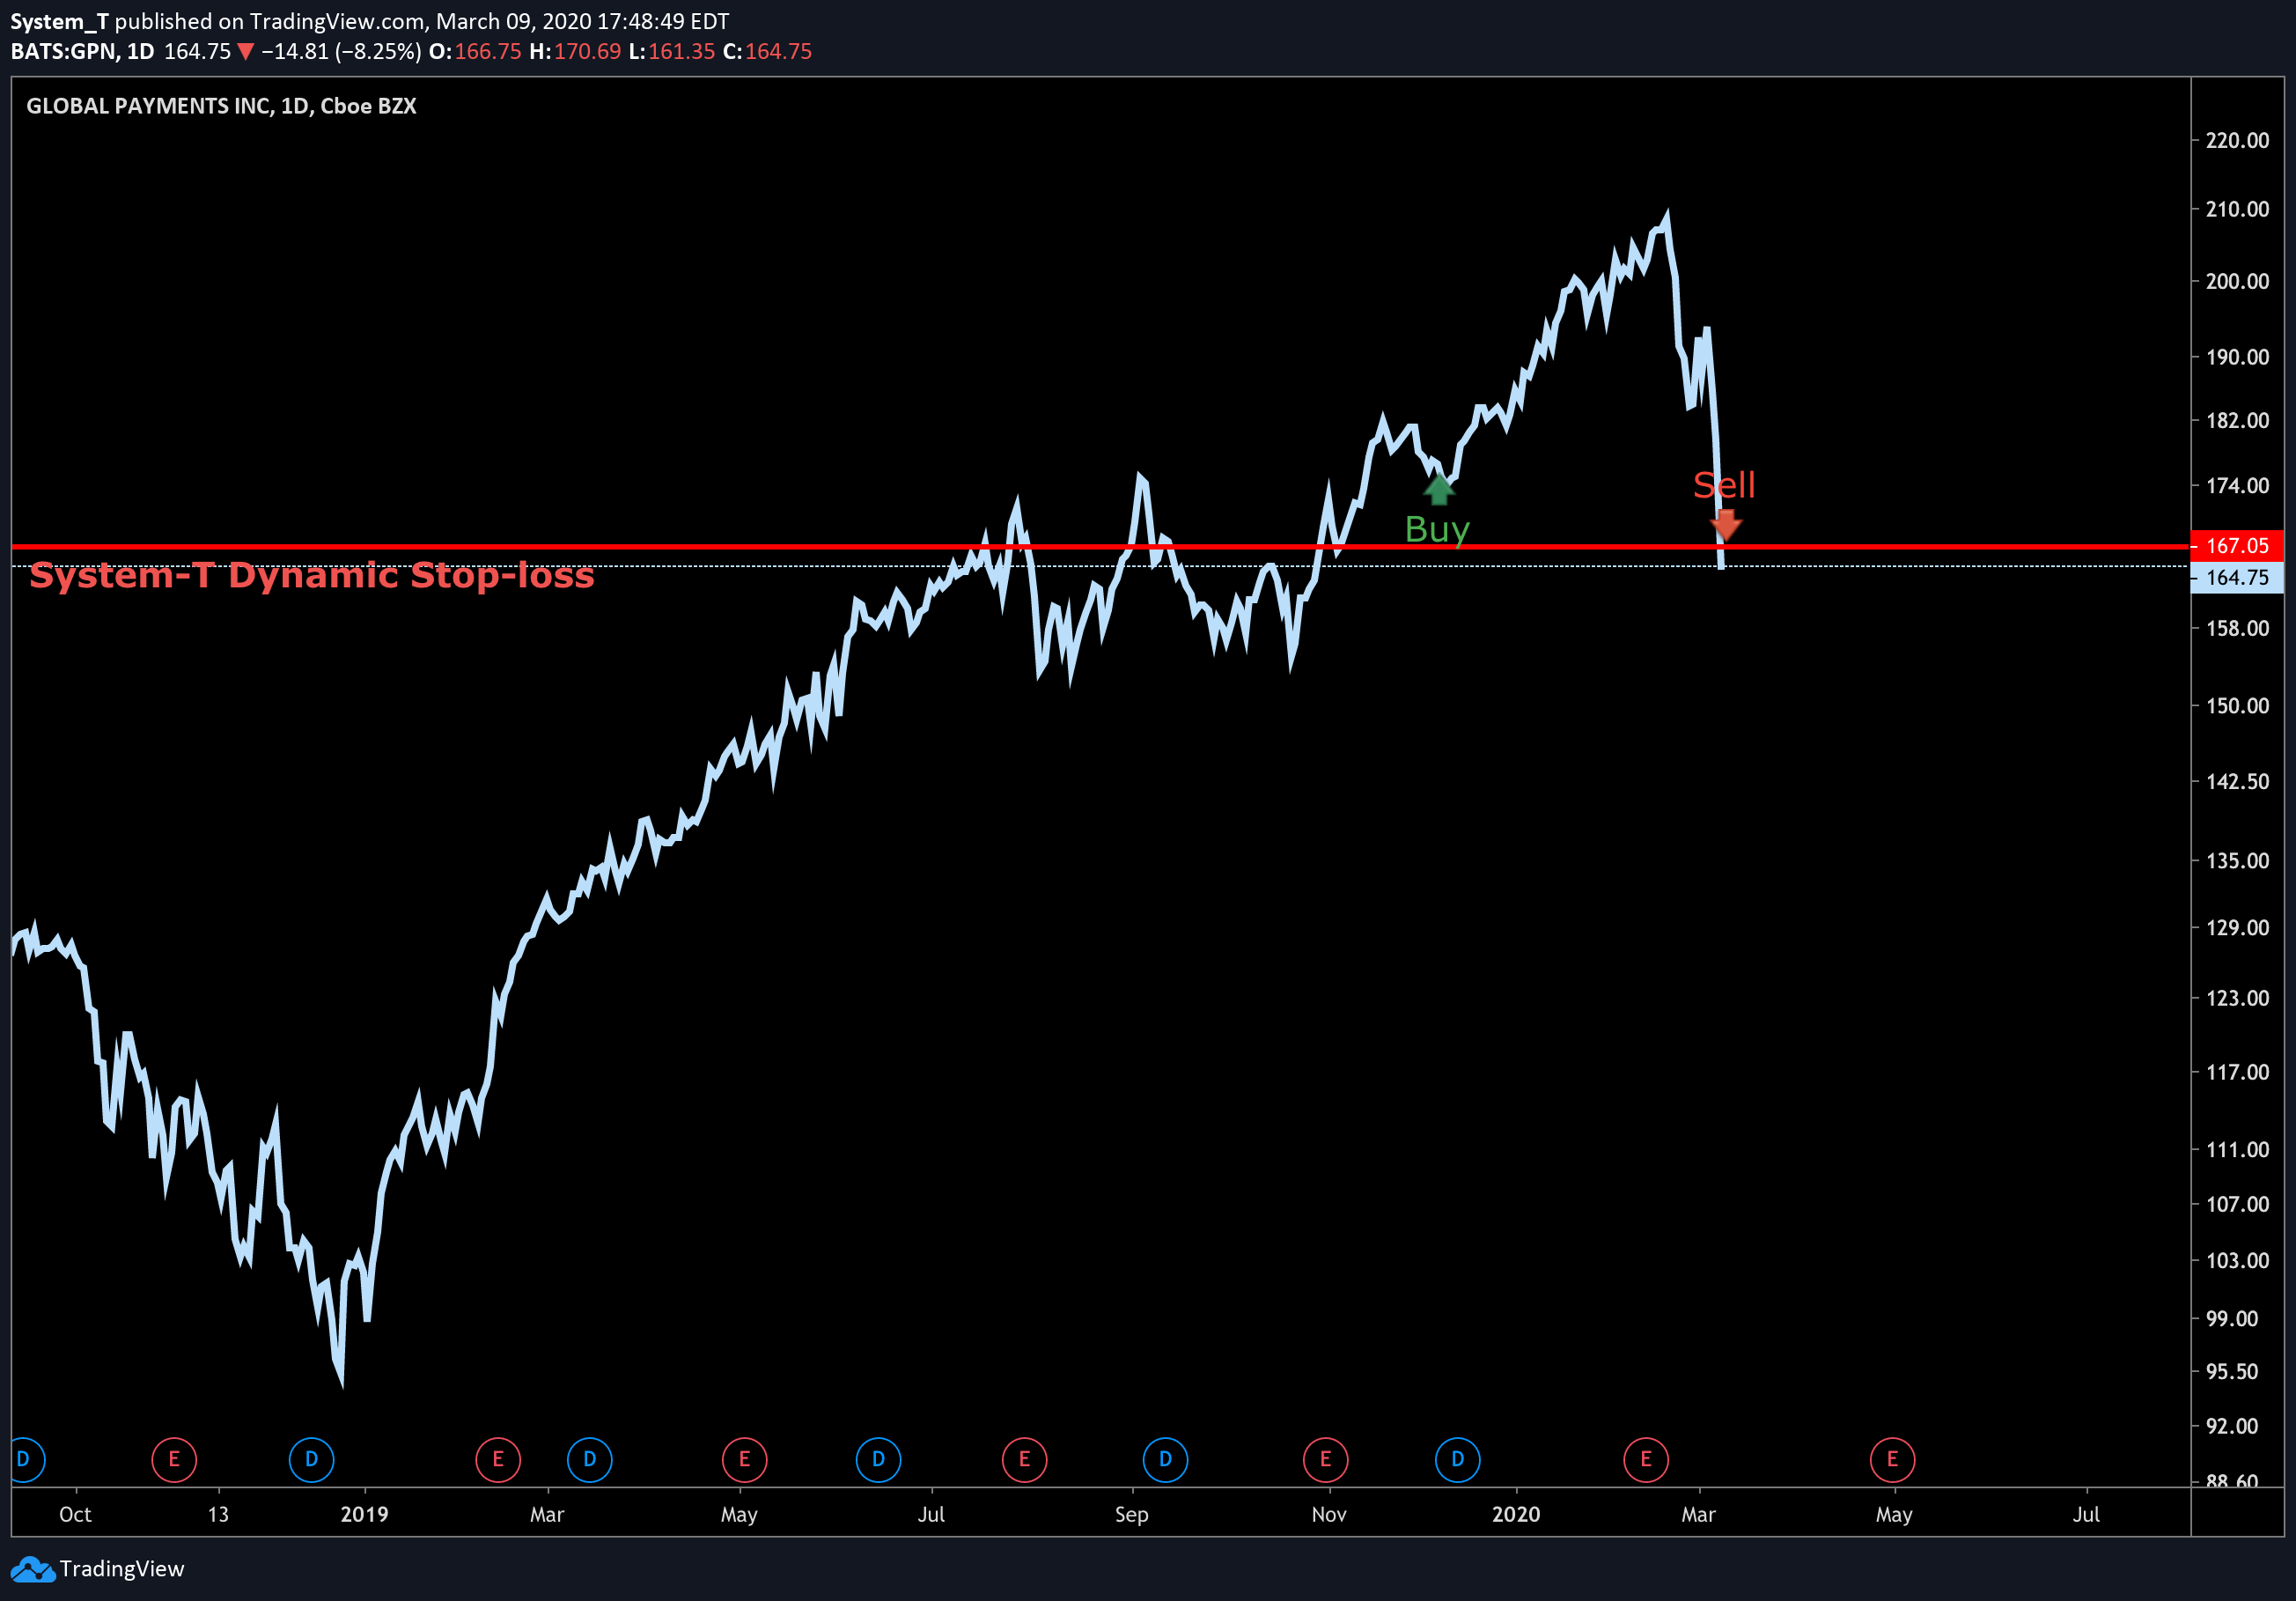The width and height of the screenshot is (2296, 1601).
Task: Click the '13' date axis label
Action: click(x=218, y=1514)
